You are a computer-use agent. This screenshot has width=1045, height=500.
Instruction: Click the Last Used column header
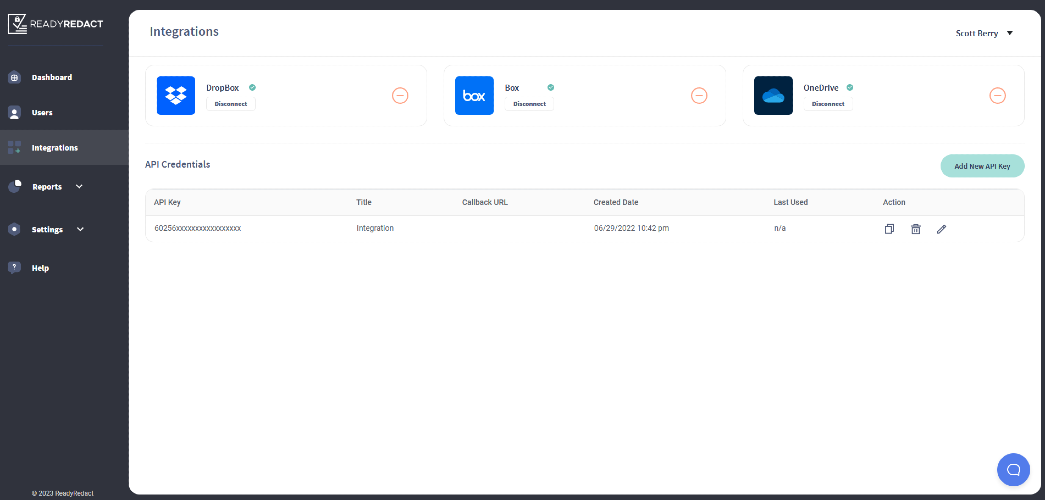click(791, 202)
